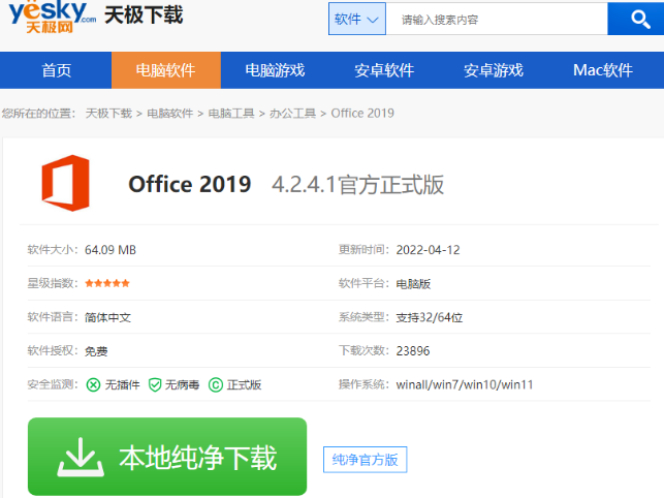This screenshot has height=498, width=664.
Task: Click the 星级指数 label
Action: (x=53, y=283)
